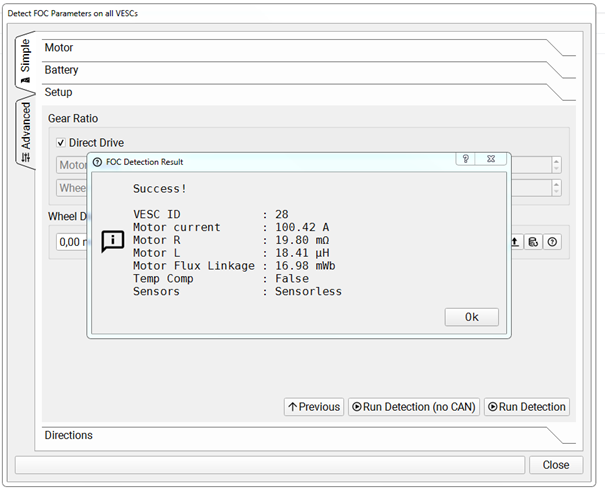This screenshot has height=491, width=605.
Task: Select the 'Success!' text
Action: (160, 189)
